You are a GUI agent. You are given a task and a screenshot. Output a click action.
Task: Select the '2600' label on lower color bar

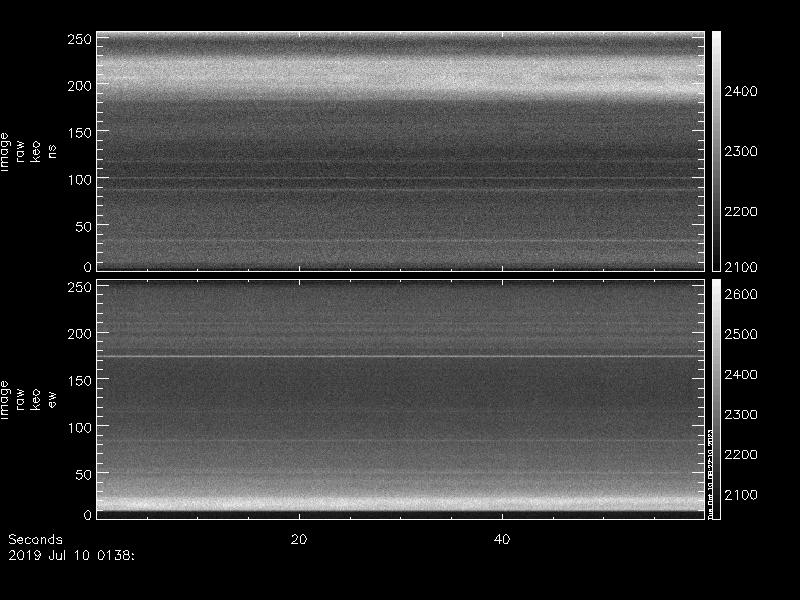click(741, 294)
